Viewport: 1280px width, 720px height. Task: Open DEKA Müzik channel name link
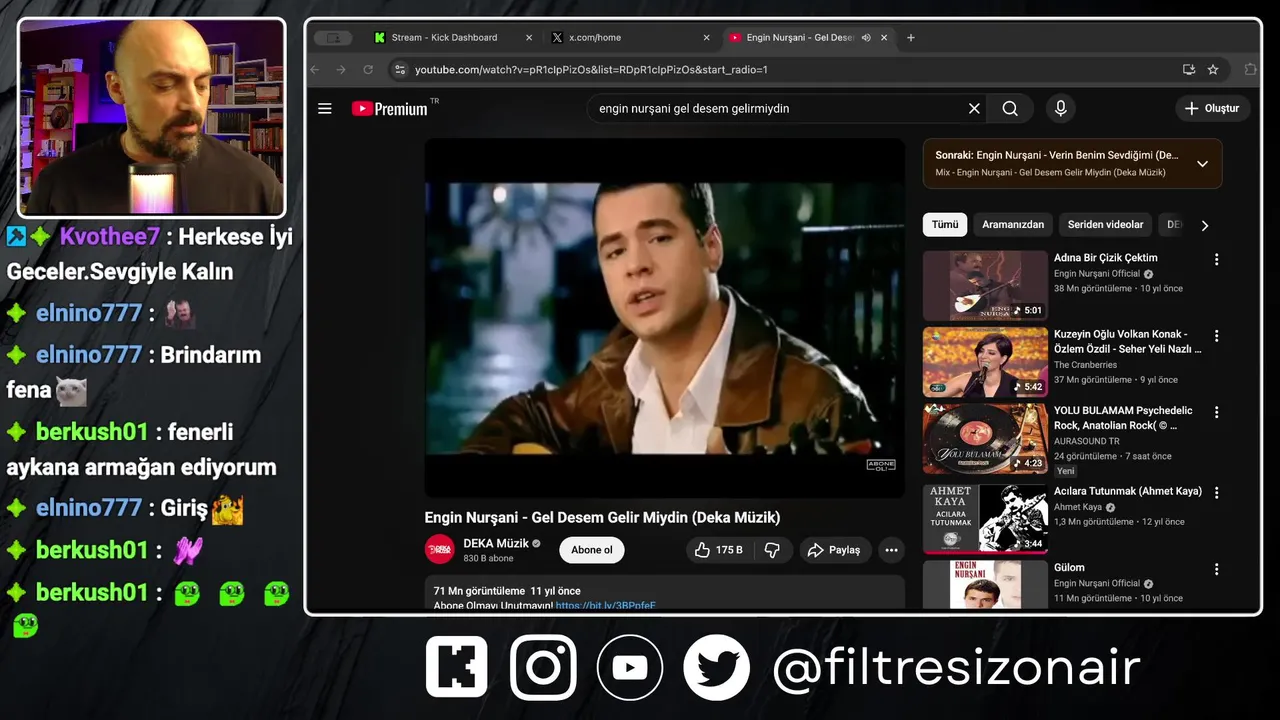[496, 543]
